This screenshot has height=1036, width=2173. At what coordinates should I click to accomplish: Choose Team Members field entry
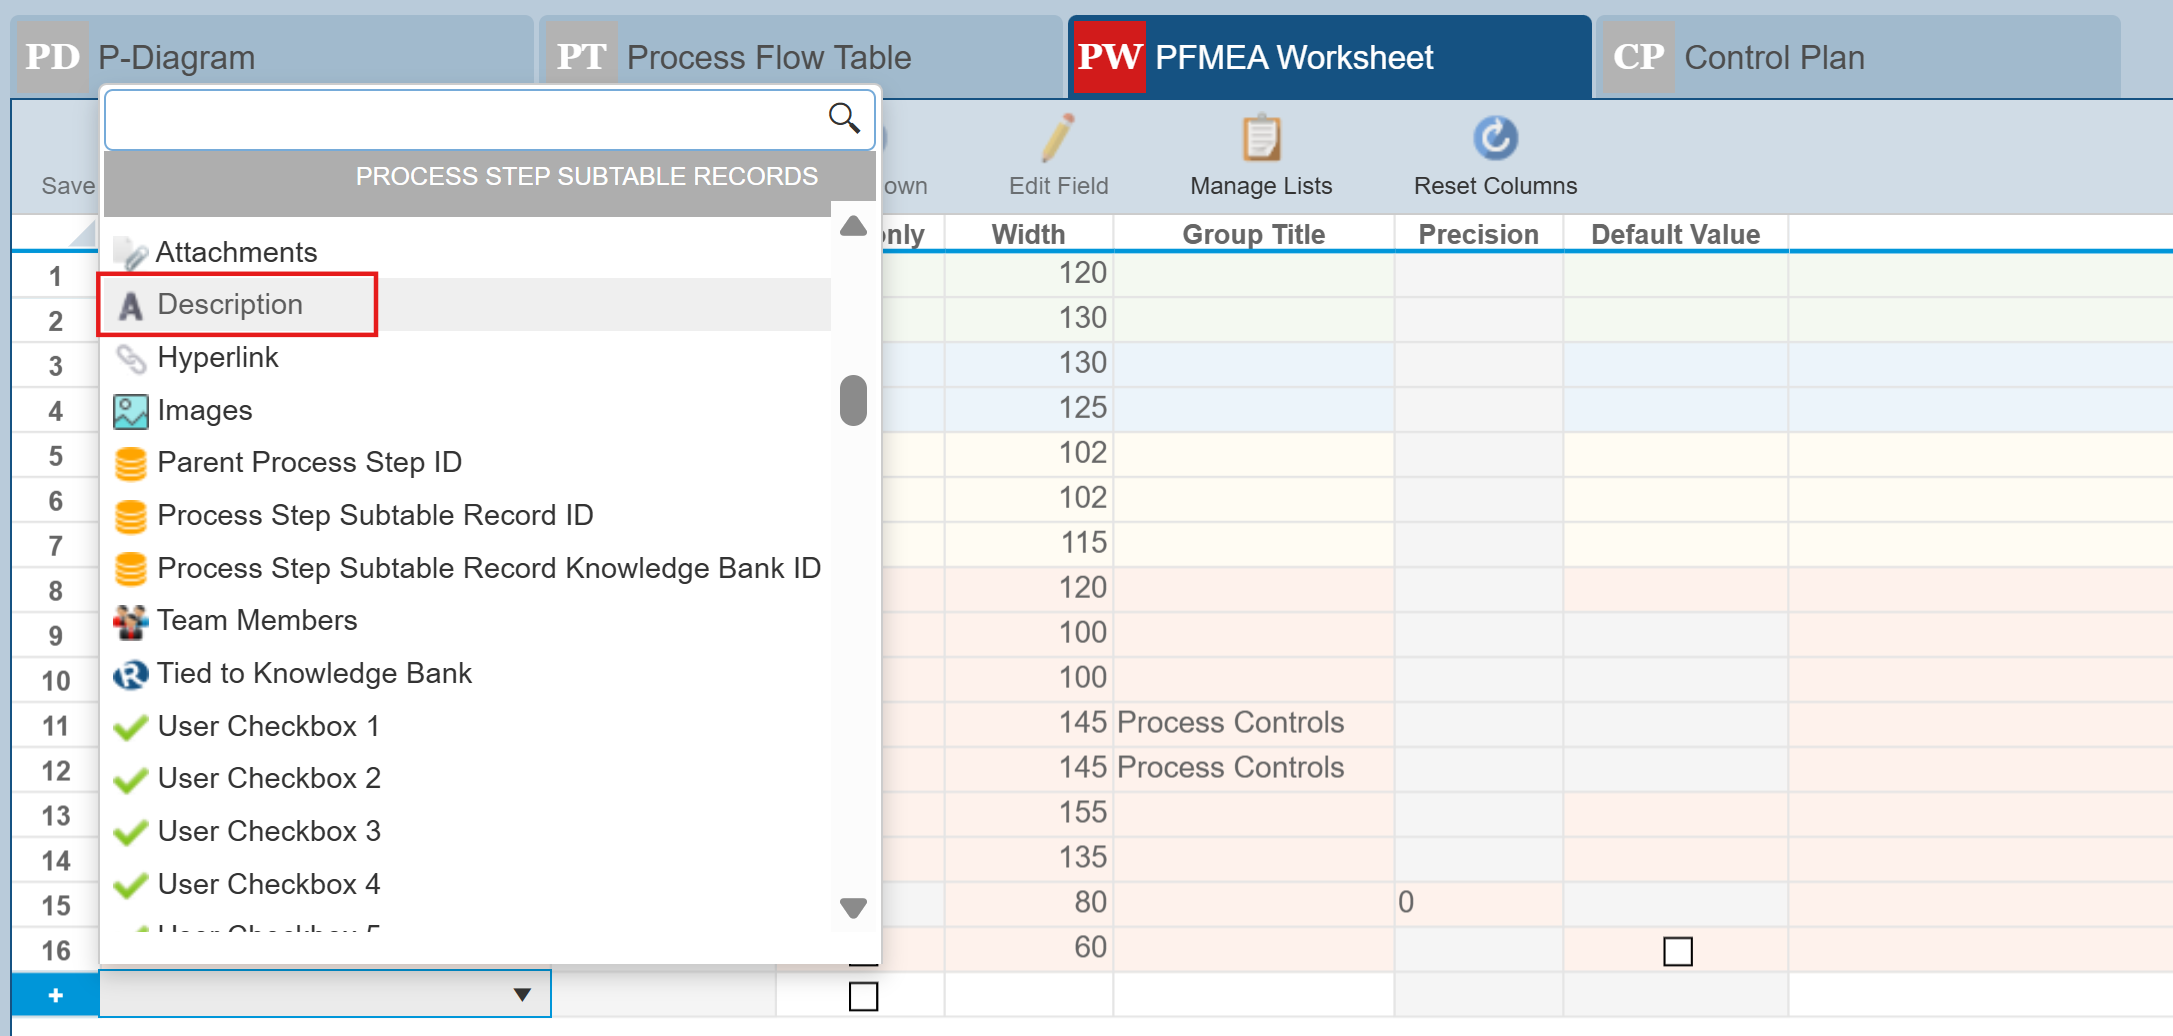256,620
